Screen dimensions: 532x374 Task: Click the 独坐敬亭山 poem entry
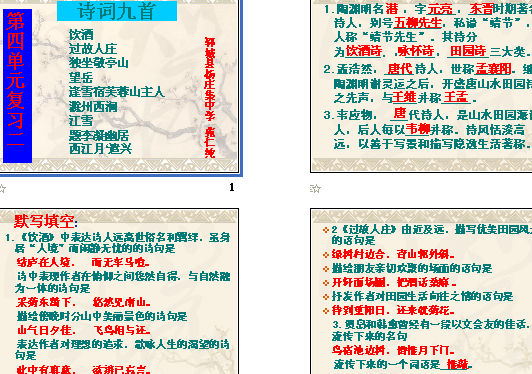tap(99, 63)
